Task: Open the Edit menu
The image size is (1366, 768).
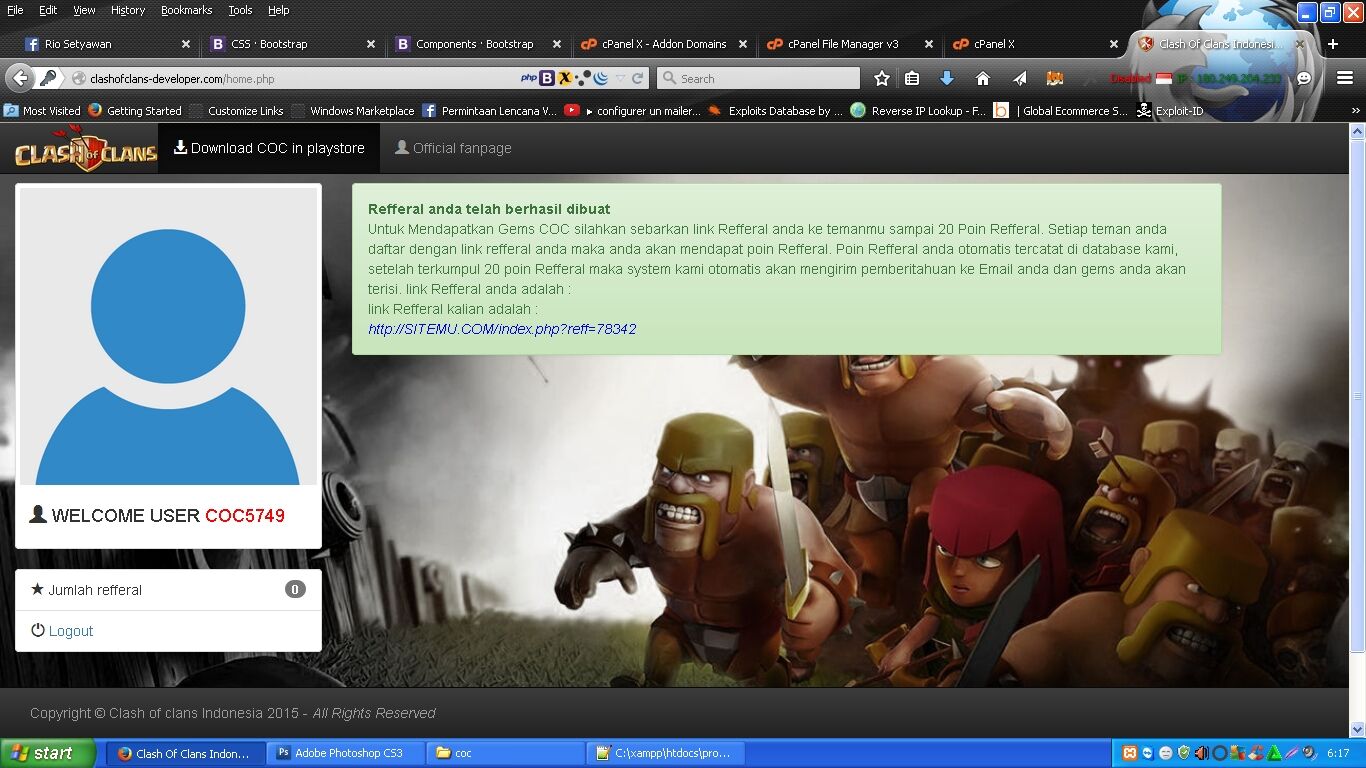Action: (48, 10)
